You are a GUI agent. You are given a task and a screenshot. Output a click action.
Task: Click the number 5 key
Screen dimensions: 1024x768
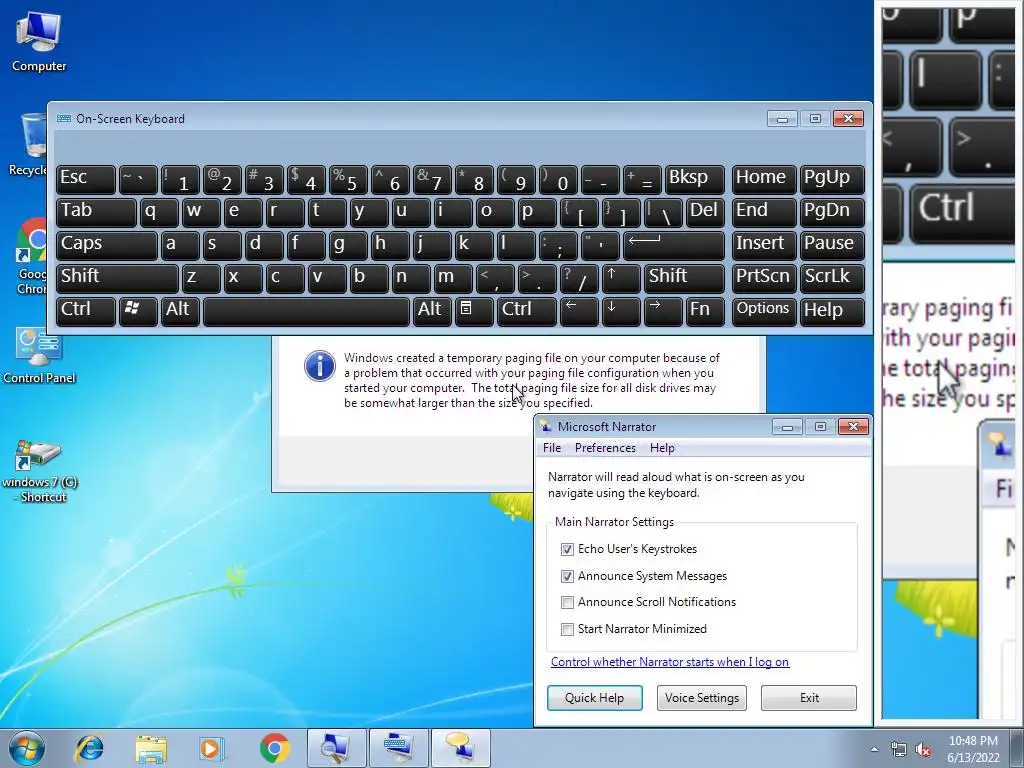click(348, 180)
